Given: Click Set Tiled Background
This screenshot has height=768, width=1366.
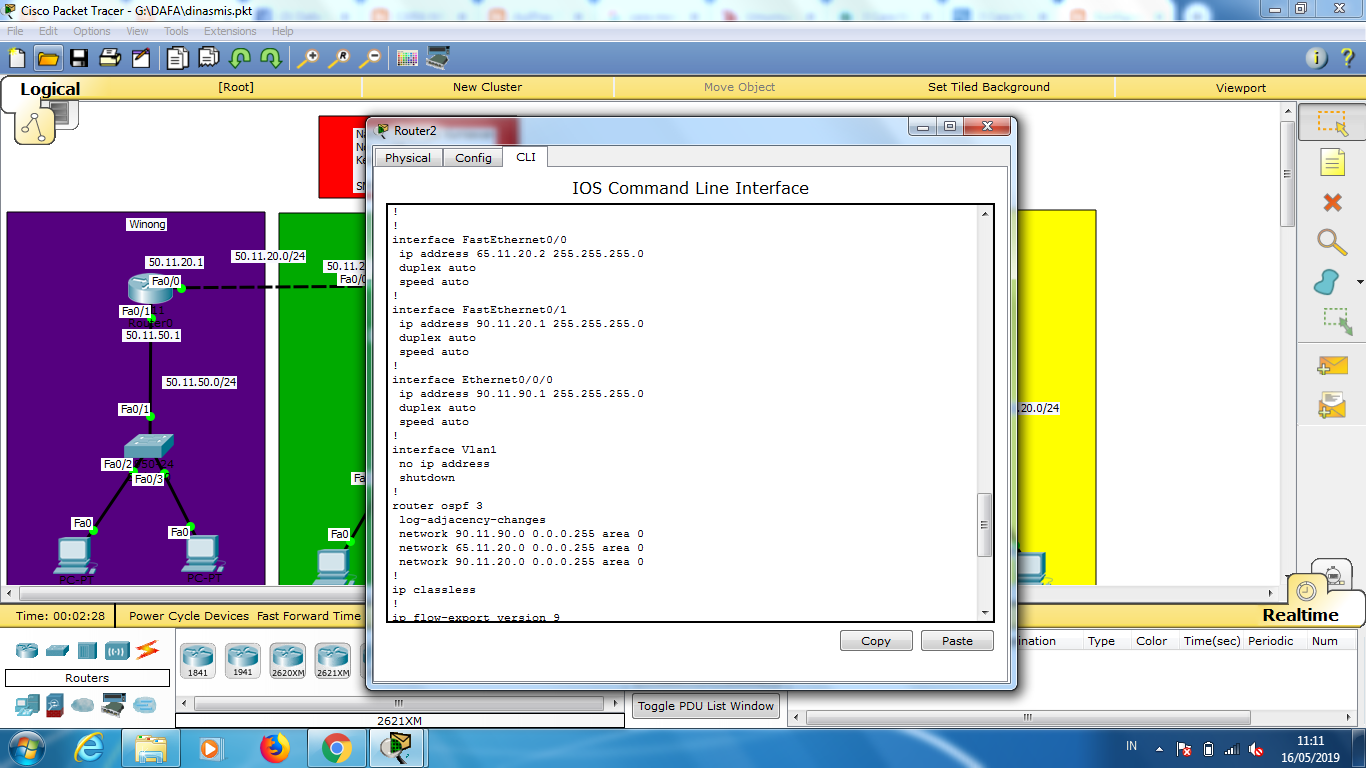Looking at the screenshot, I should [988, 87].
